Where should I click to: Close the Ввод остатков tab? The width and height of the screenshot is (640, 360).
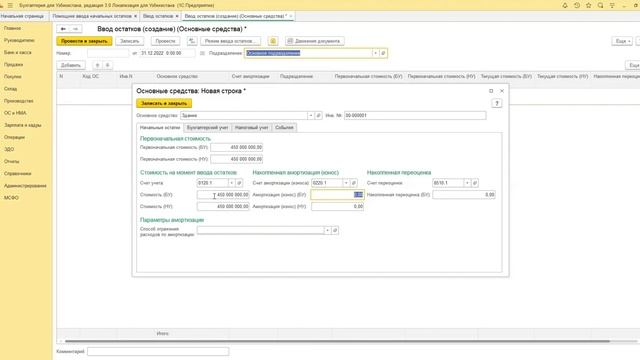point(177,16)
